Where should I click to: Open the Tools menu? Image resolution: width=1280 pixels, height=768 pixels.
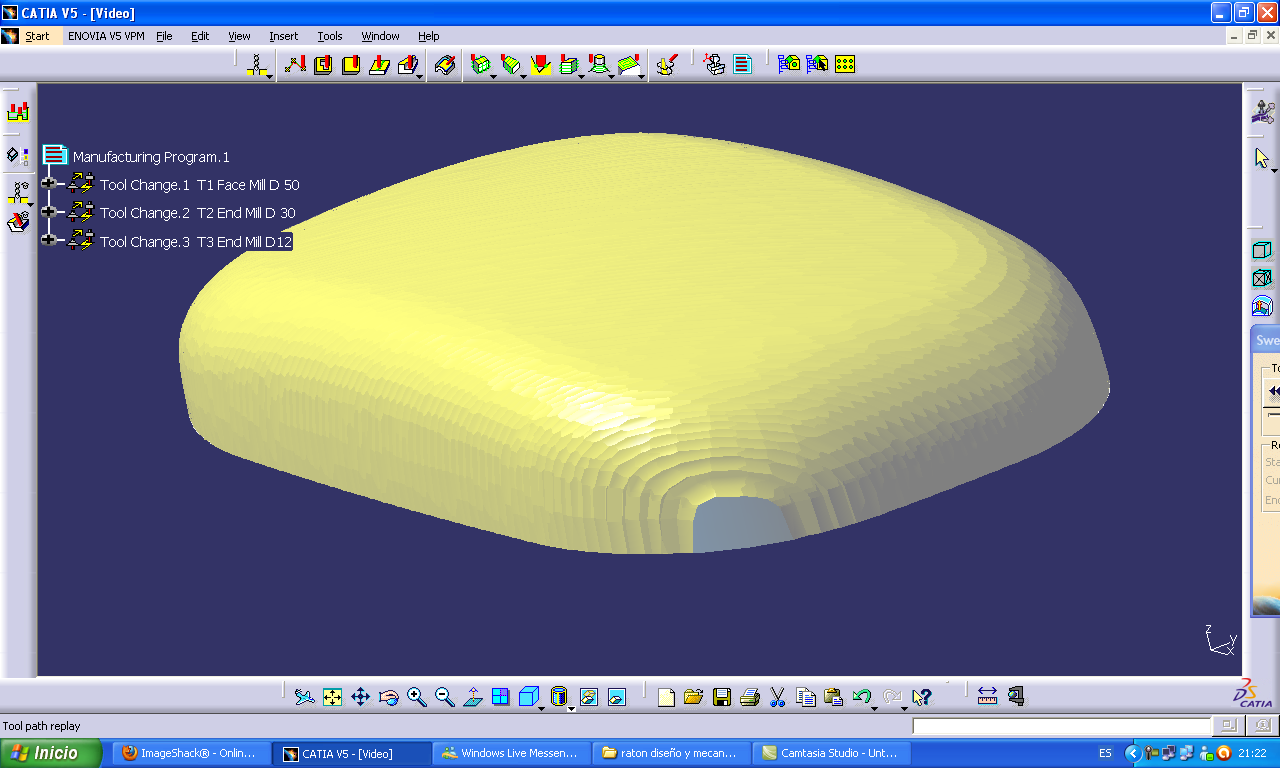330,36
